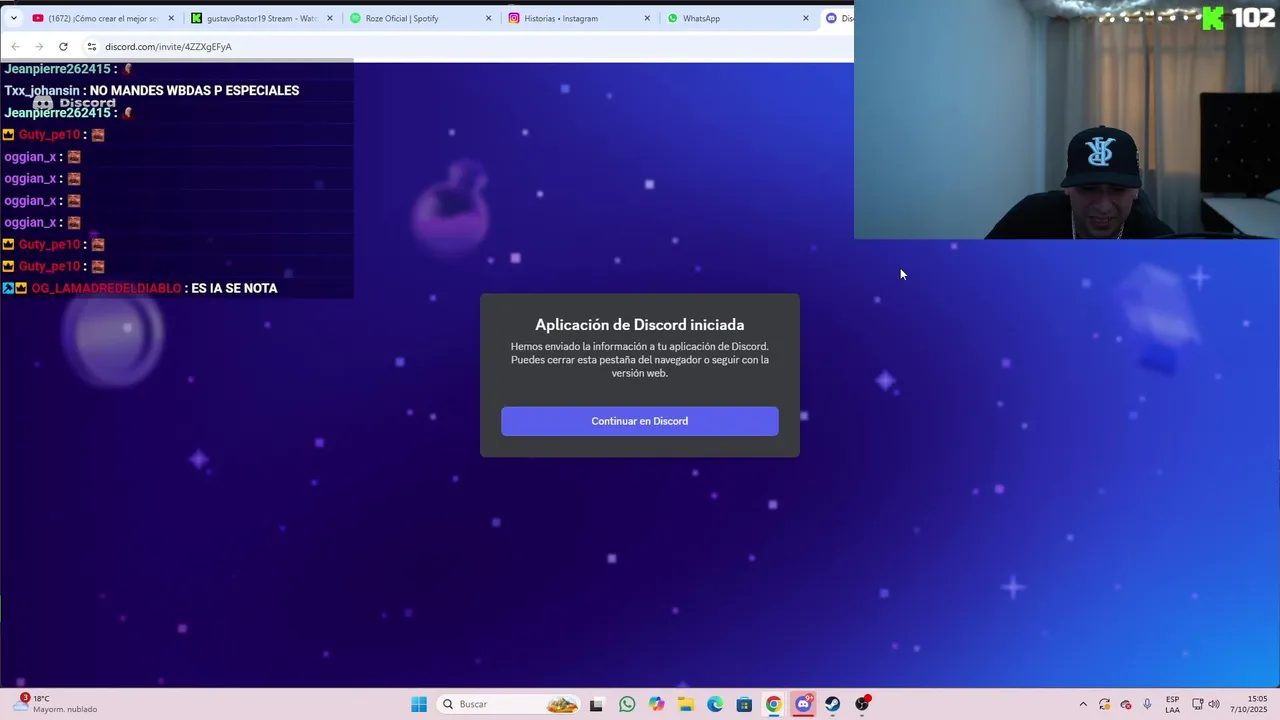Open Discord app from the taskbar
Image resolution: width=1280 pixels, height=720 pixels.
point(803,704)
